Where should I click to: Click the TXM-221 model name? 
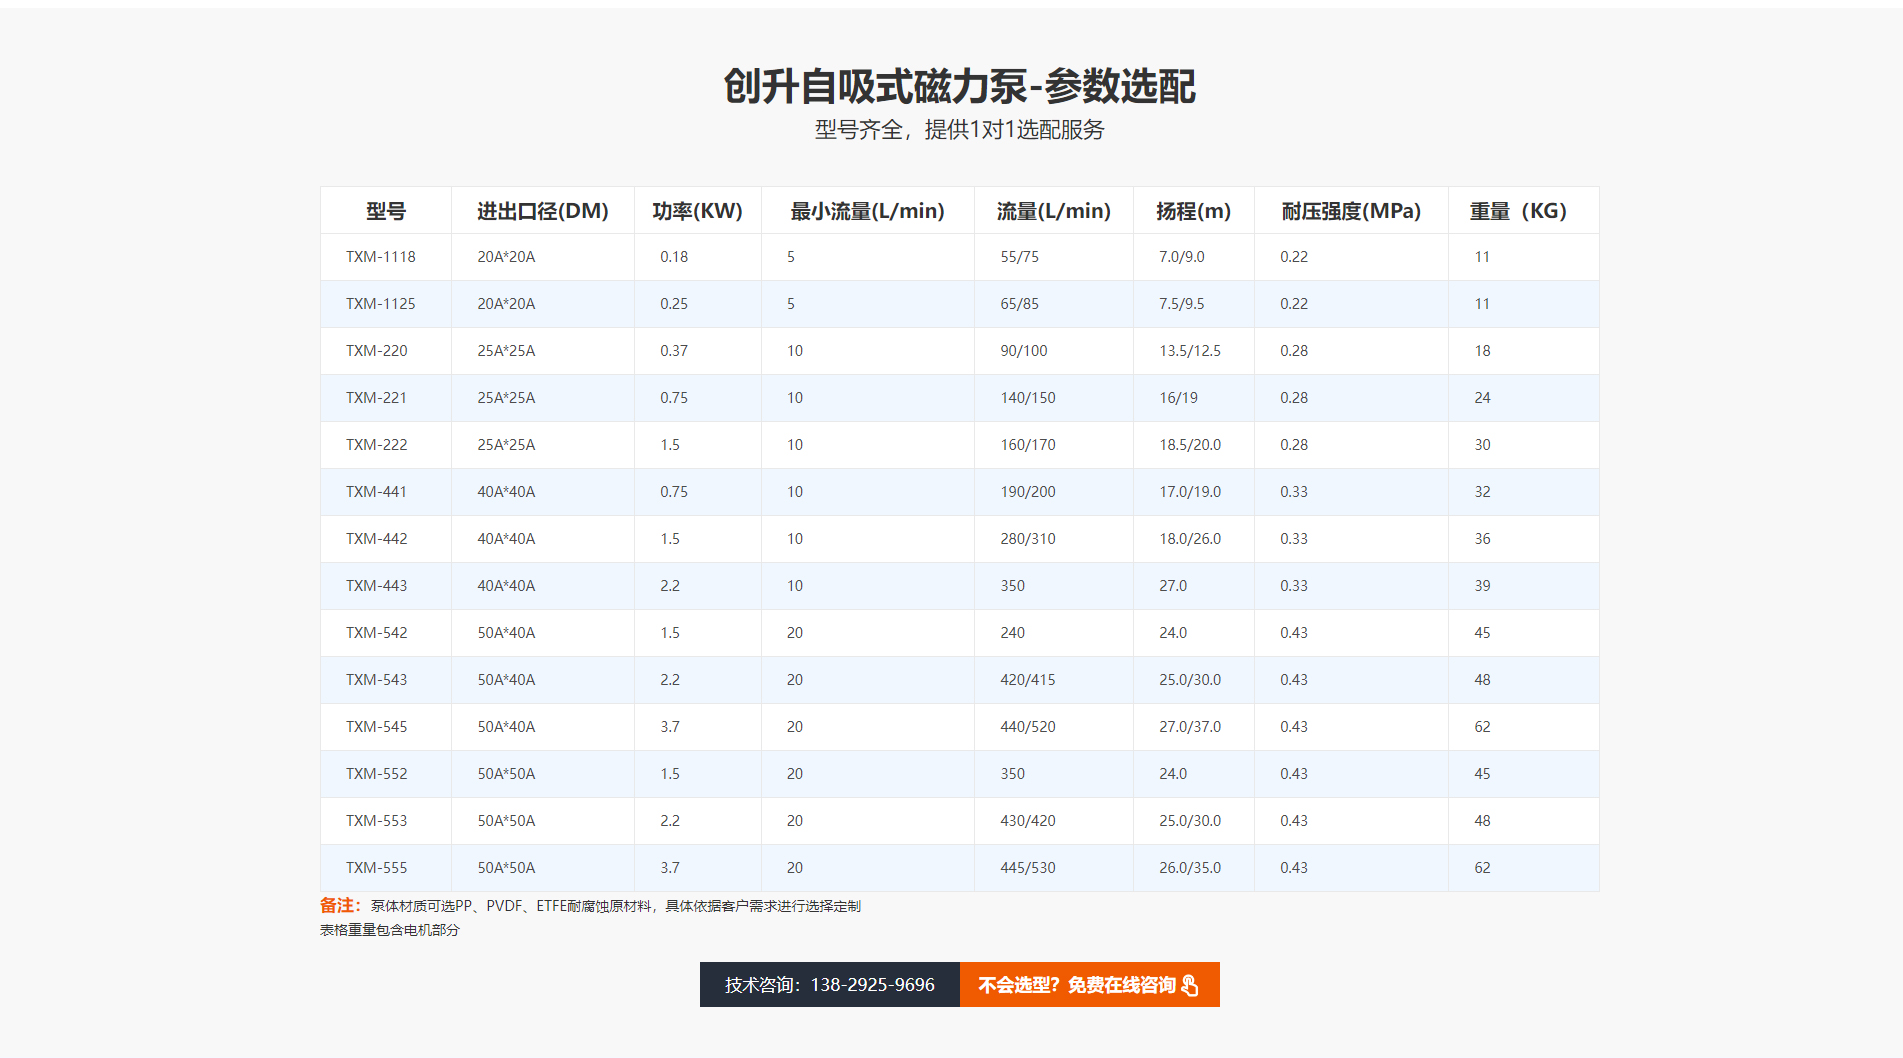coord(377,398)
